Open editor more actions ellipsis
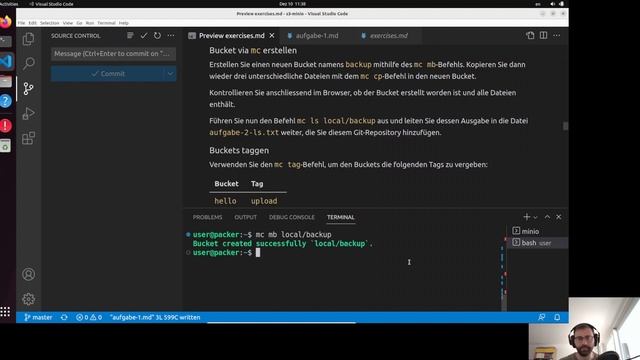Screen dimensions: 640x360 (x=557, y=36)
